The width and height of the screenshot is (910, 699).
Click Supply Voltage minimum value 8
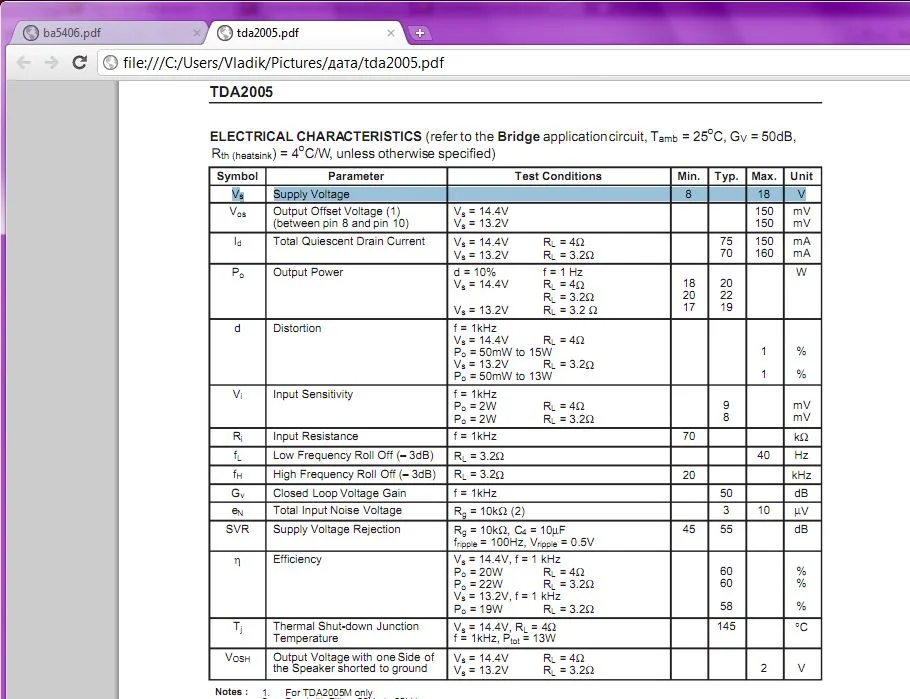coord(688,194)
